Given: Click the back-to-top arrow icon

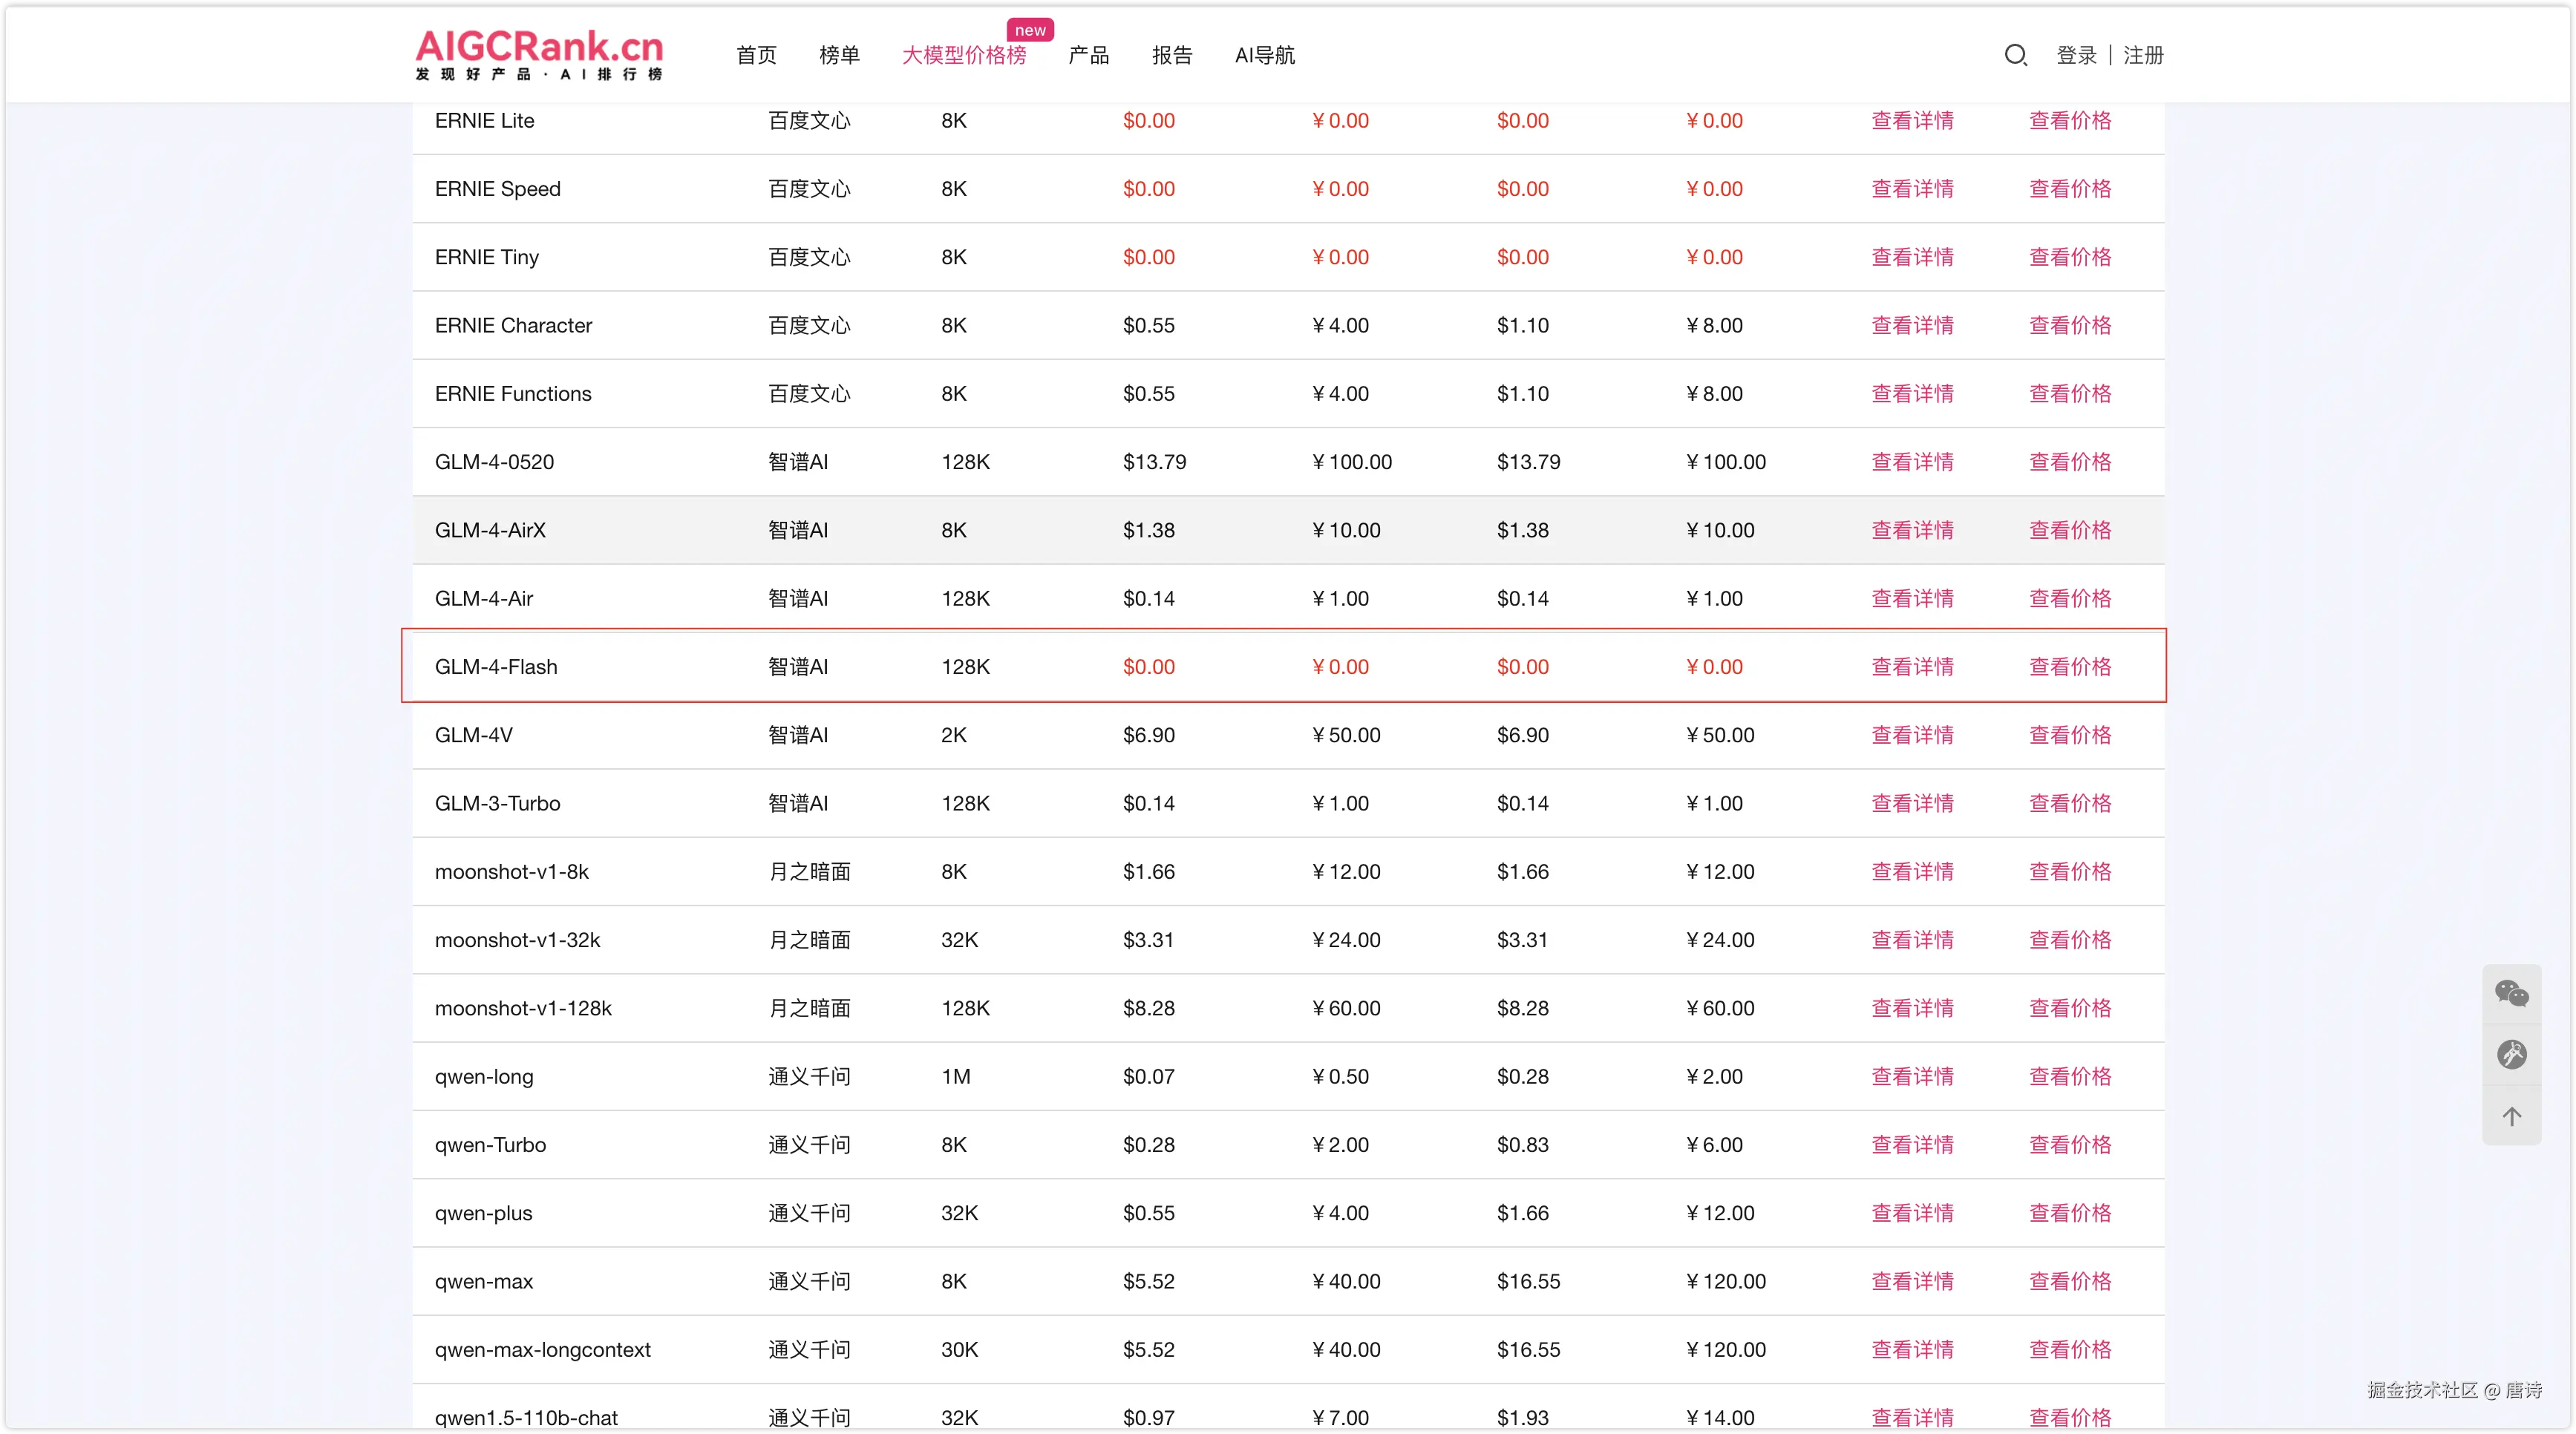Looking at the screenshot, I should coord(2511,1116).
